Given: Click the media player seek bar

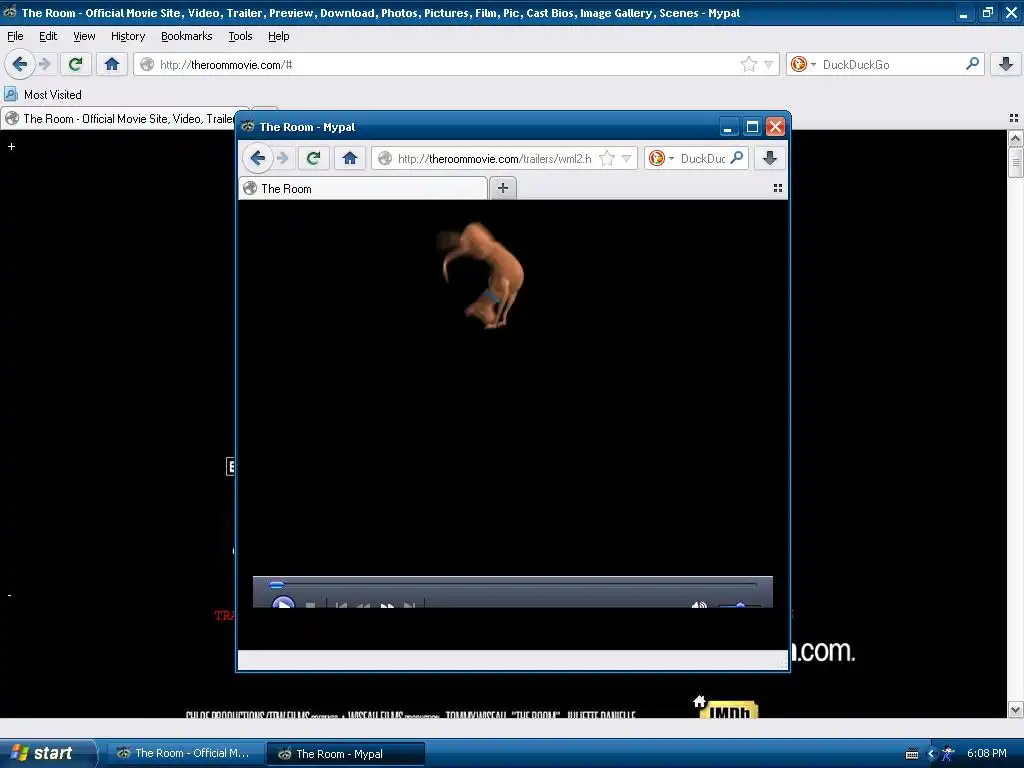Looking at the screenshot, I should 513,584.
